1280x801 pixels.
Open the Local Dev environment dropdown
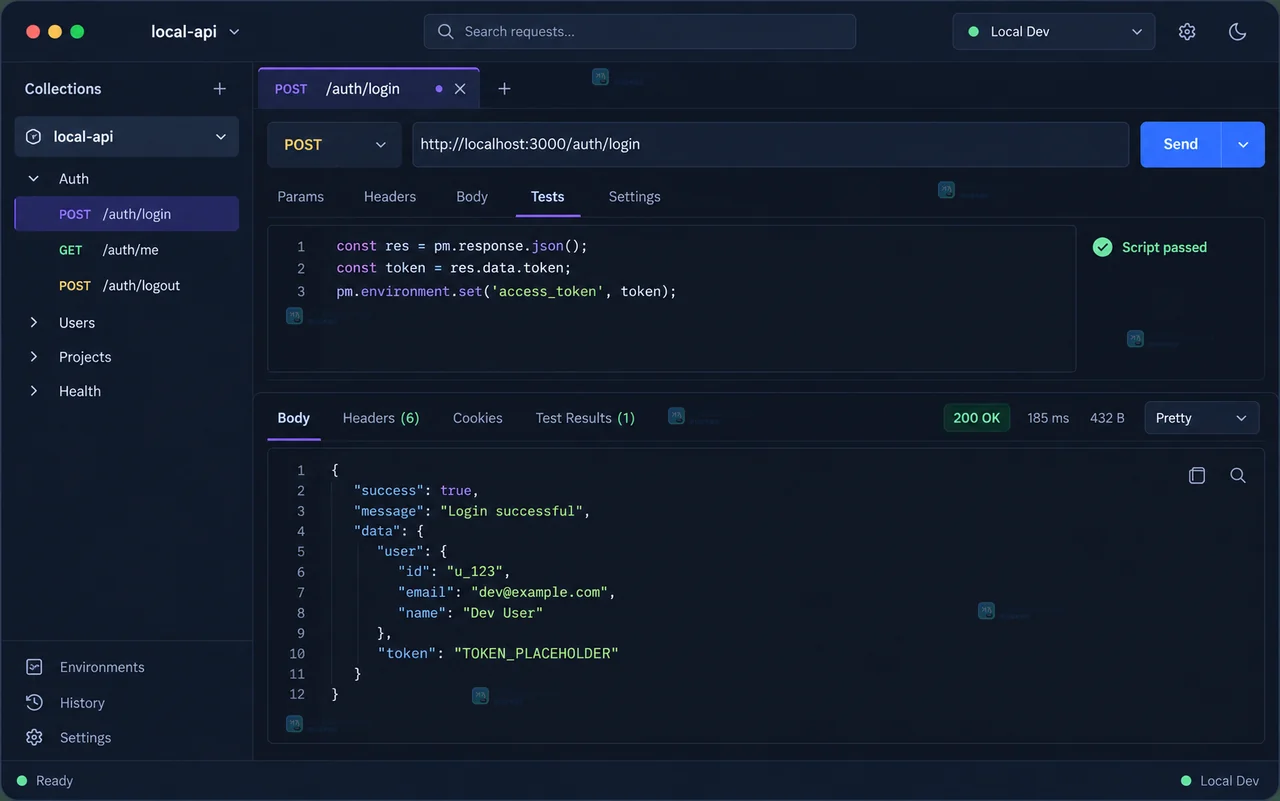pyautogui.click(x=1054, y=32)
